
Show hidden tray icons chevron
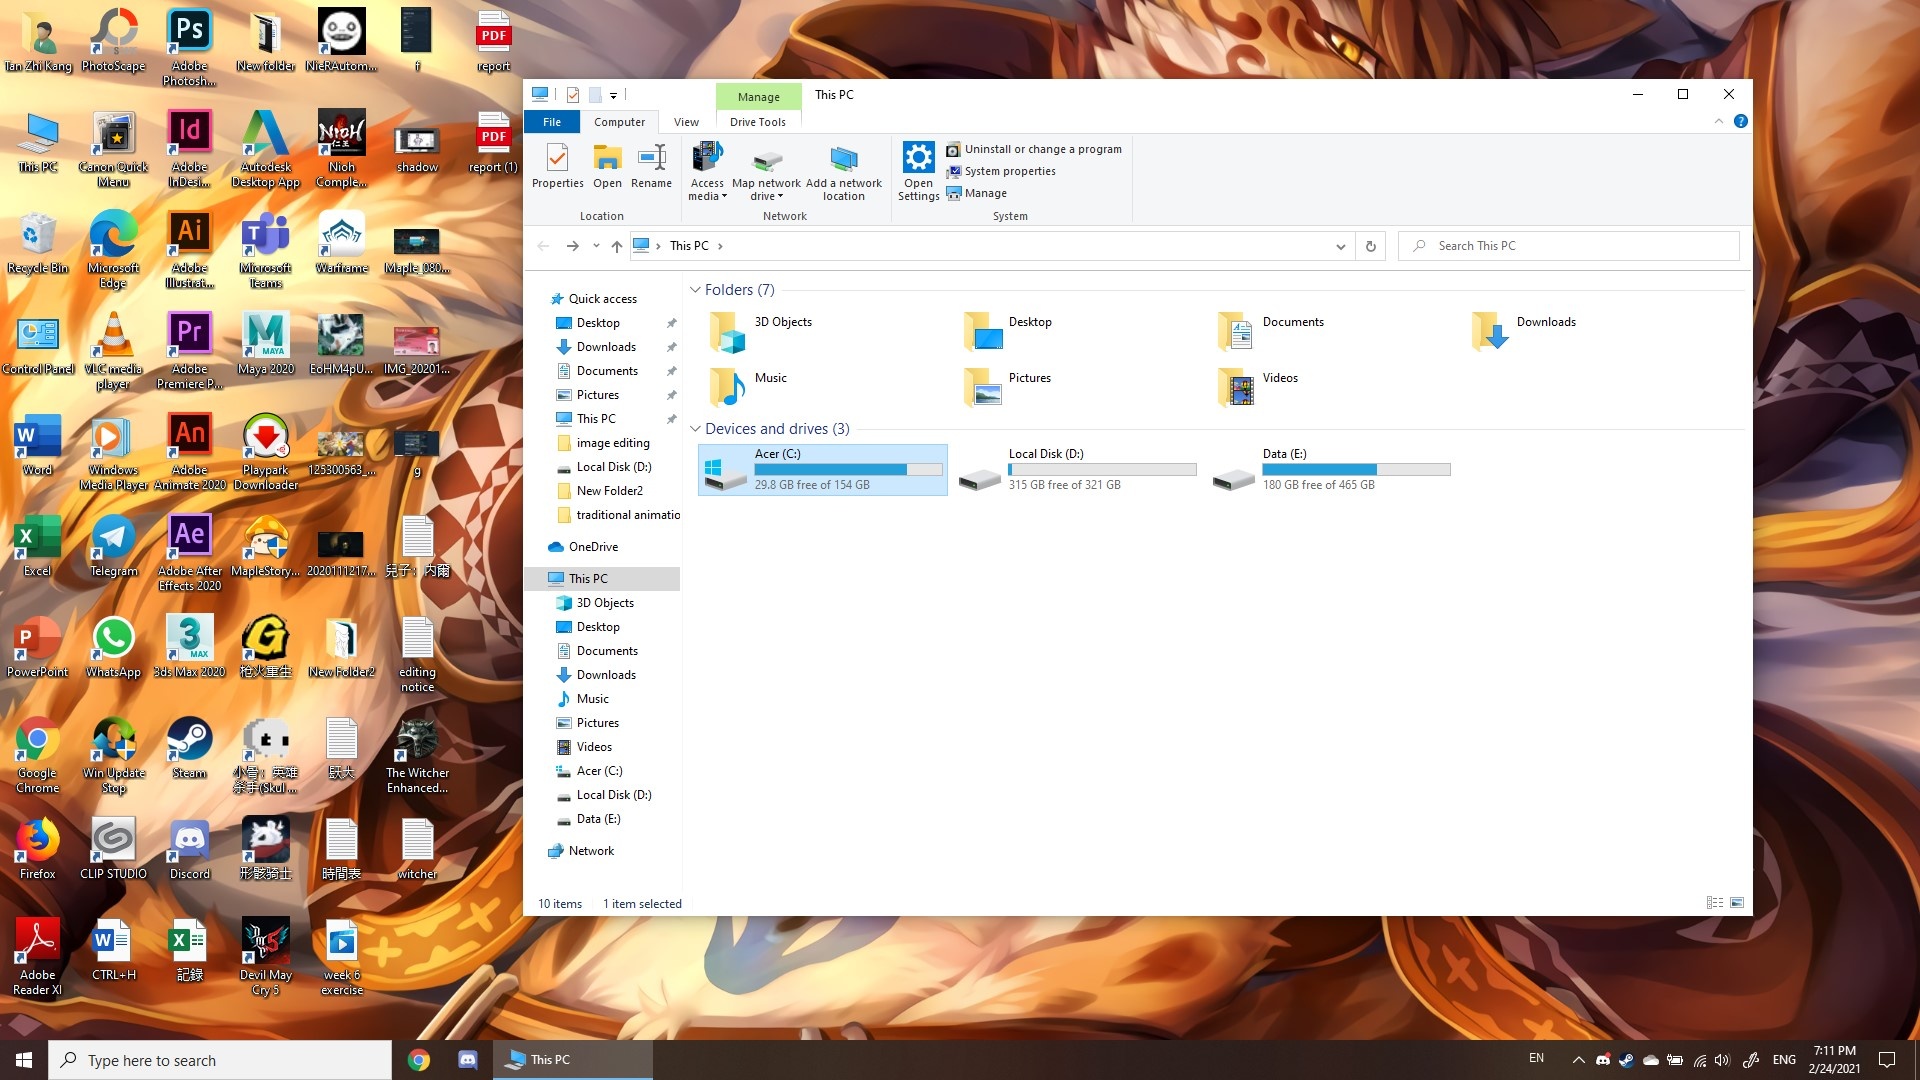[x=1578, y=1060]
